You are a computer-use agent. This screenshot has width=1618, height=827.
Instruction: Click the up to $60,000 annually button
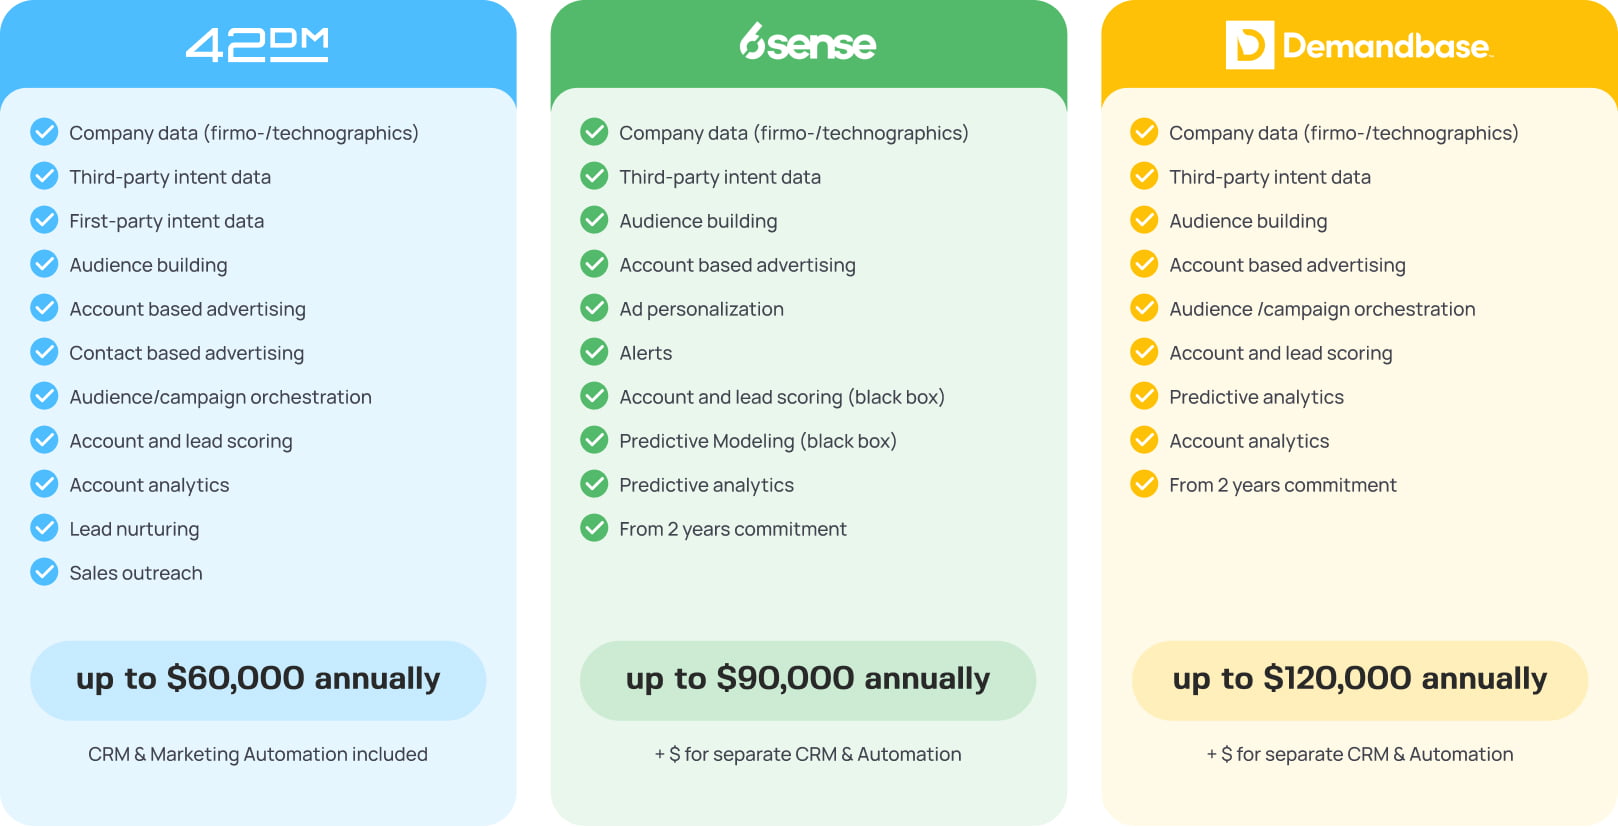click(x=258, y=680)
